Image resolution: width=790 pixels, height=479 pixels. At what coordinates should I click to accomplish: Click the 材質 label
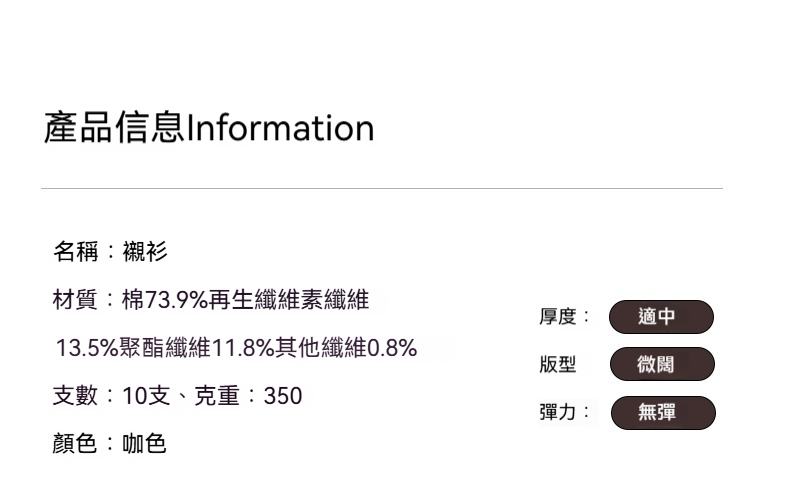76,299
